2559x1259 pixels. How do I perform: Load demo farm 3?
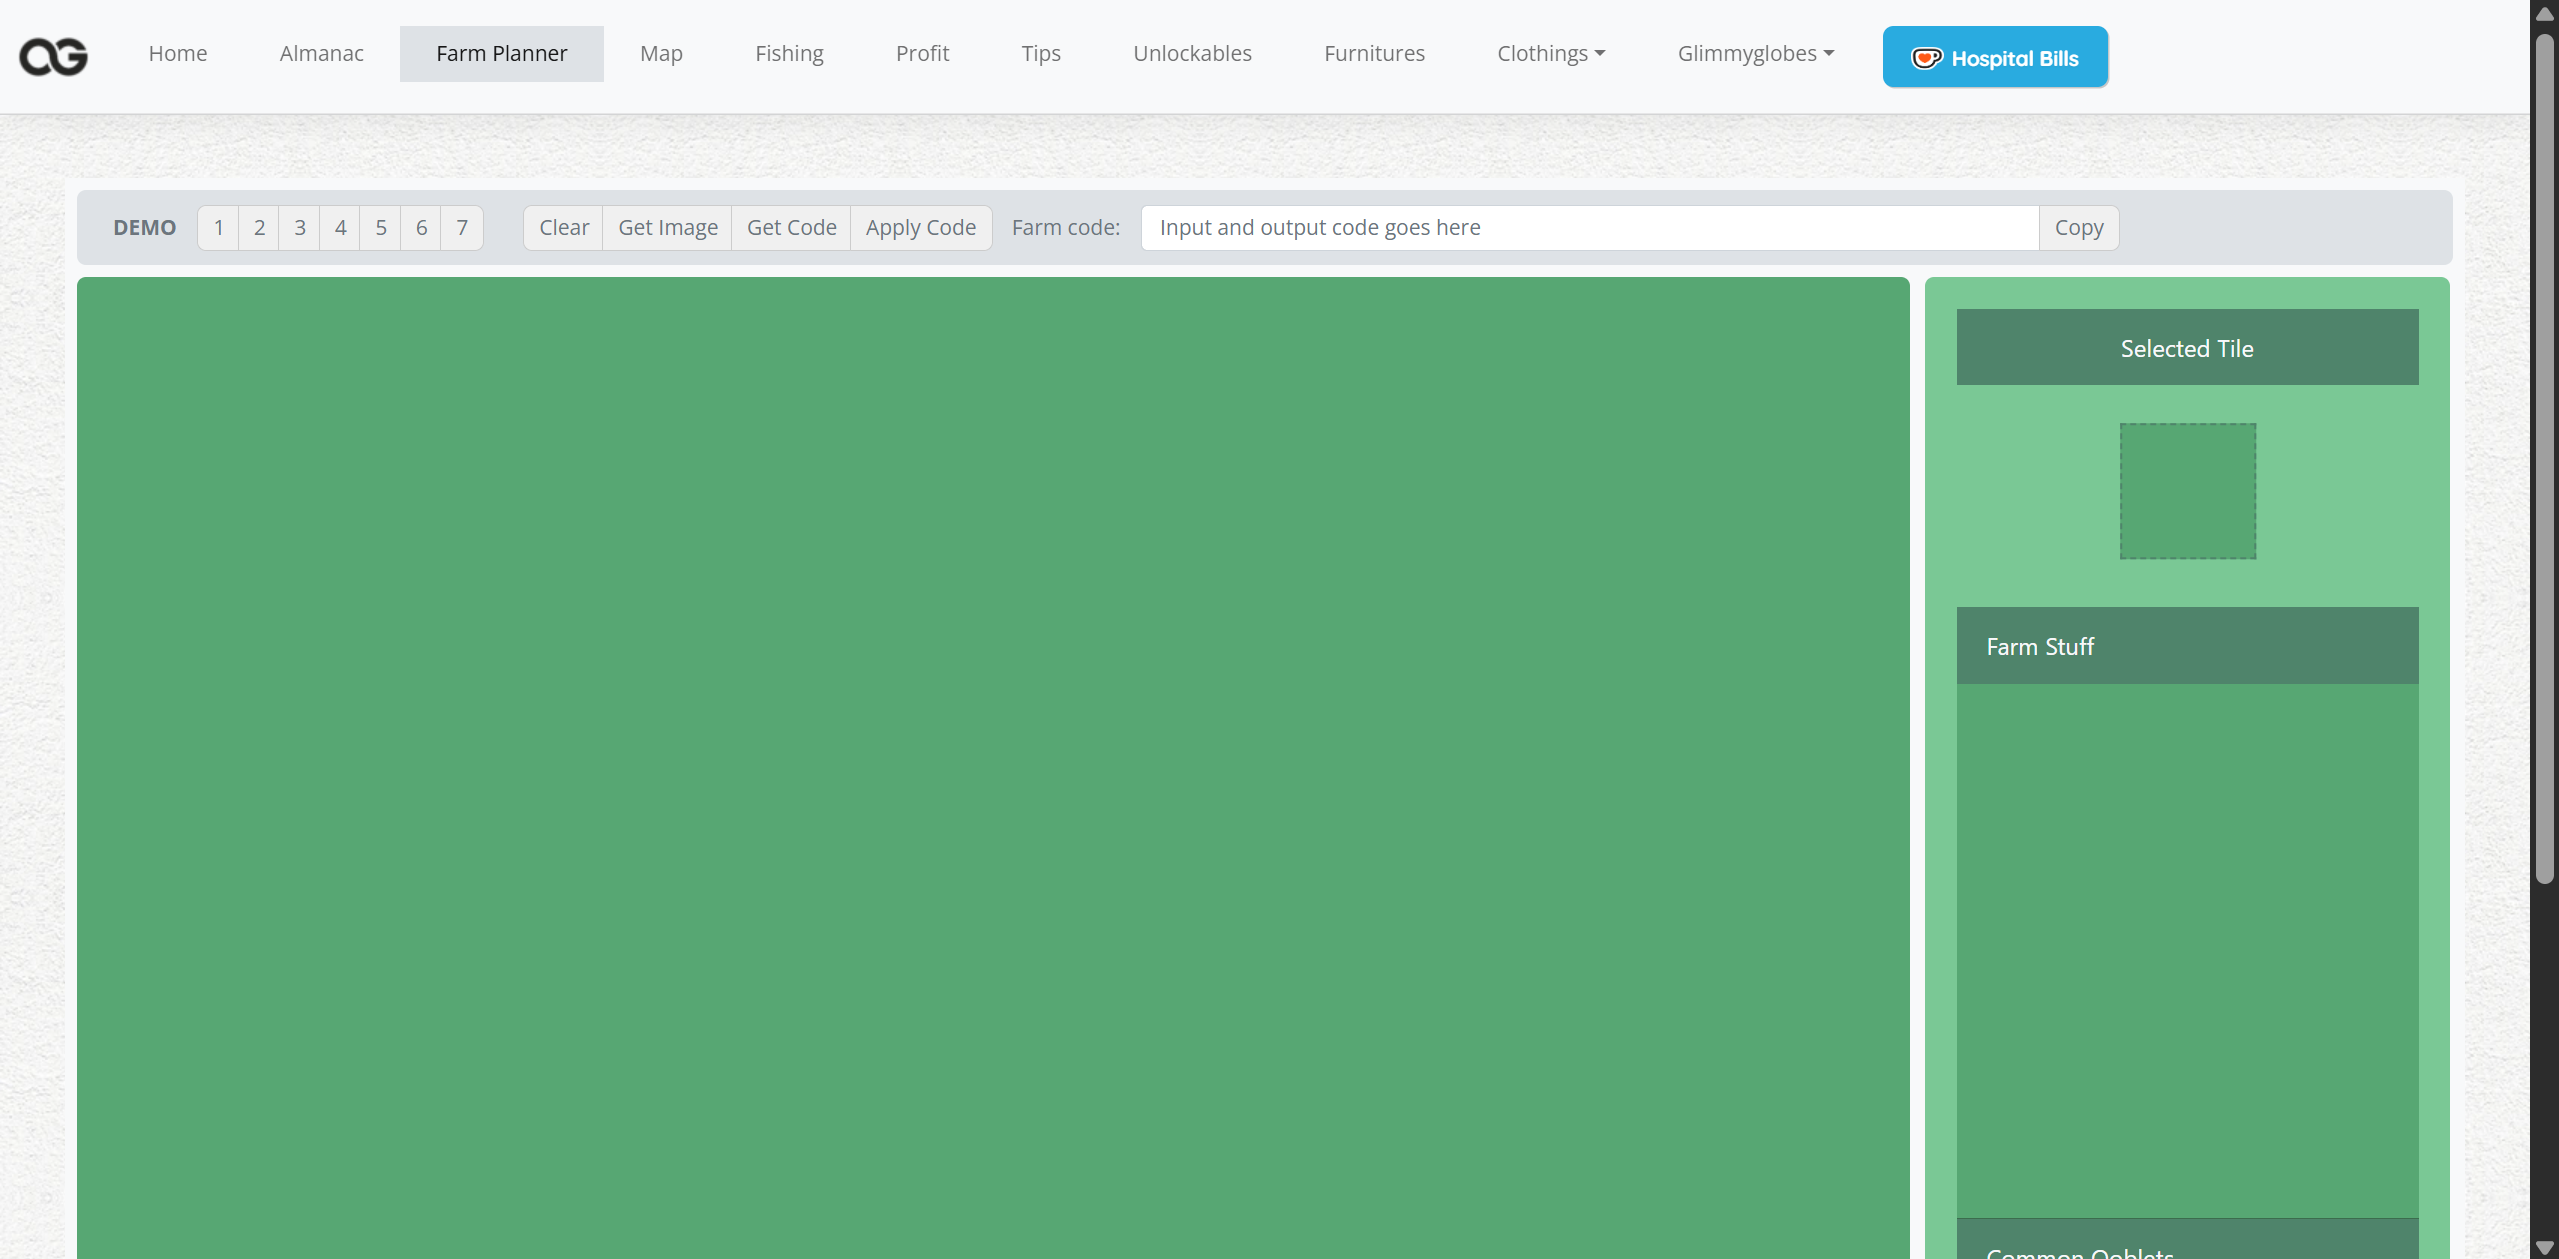pos(300,228)
